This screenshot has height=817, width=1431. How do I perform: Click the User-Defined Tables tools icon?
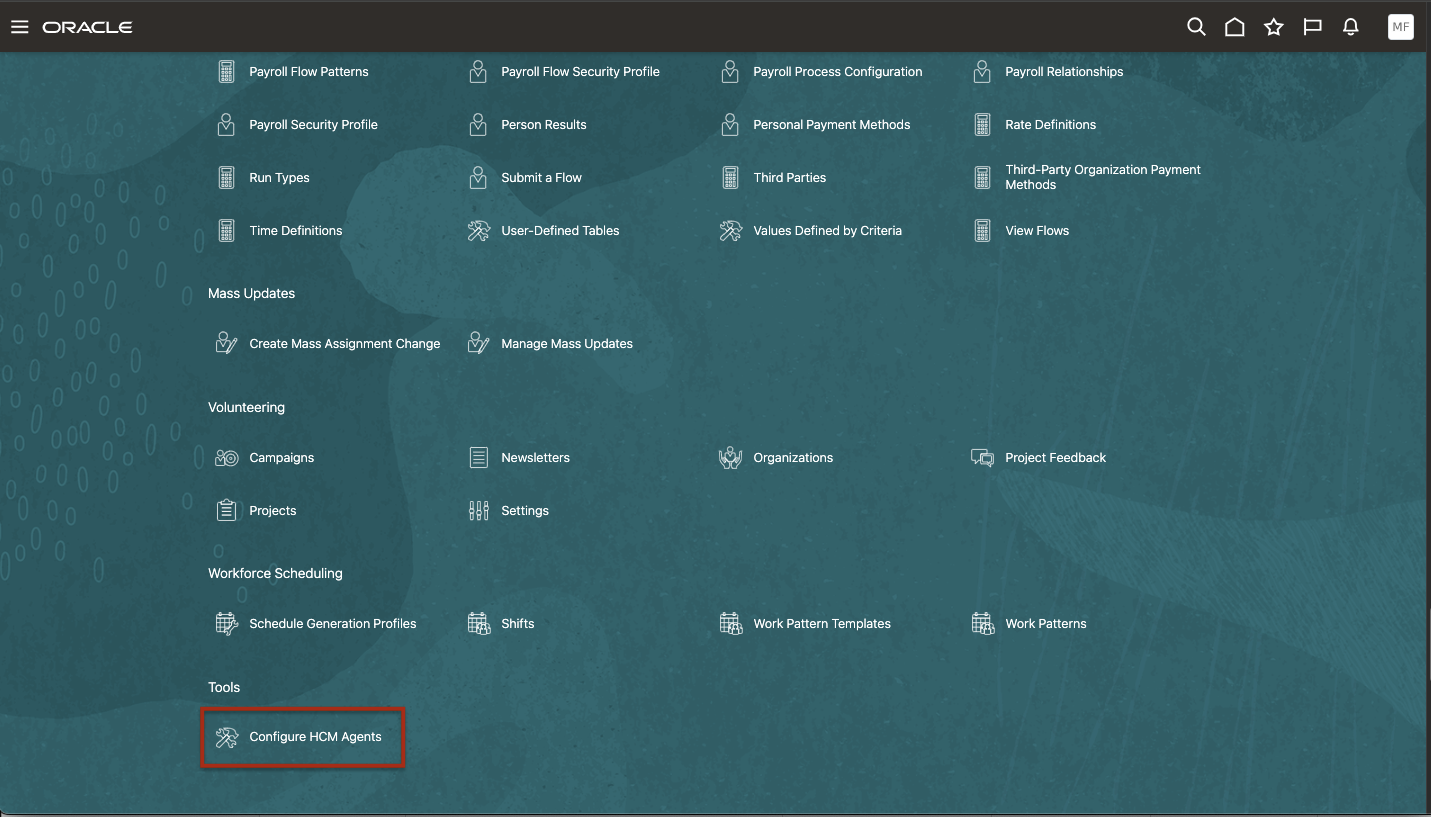click(x=478, y=231)
